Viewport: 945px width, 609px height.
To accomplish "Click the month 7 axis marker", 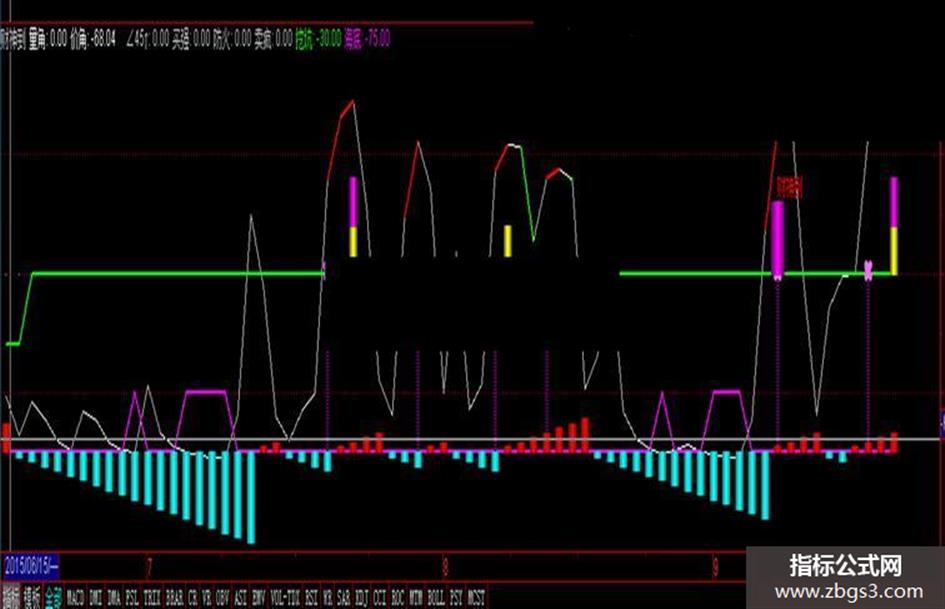I will click(149, 567).
